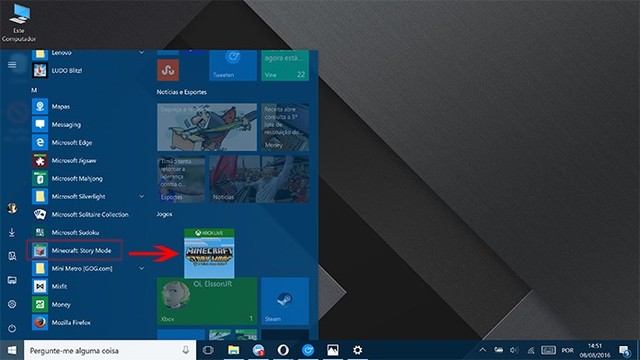Open Action Center notifications icon

pyautogui.click(x=624, y=350)
